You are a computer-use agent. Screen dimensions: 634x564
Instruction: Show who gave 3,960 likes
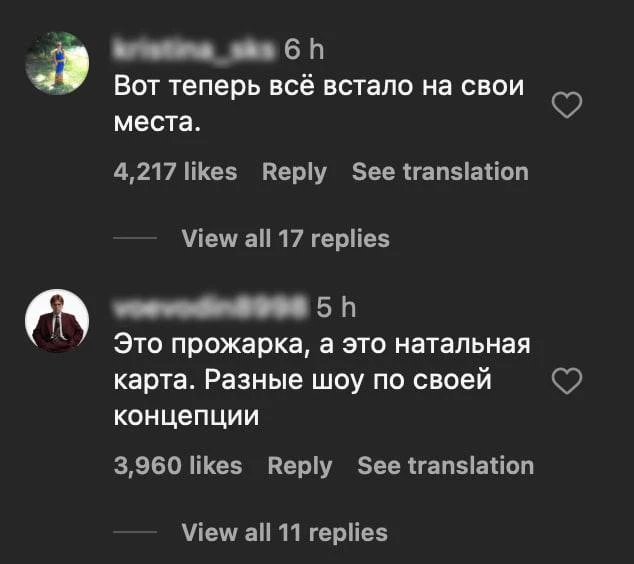178,466
